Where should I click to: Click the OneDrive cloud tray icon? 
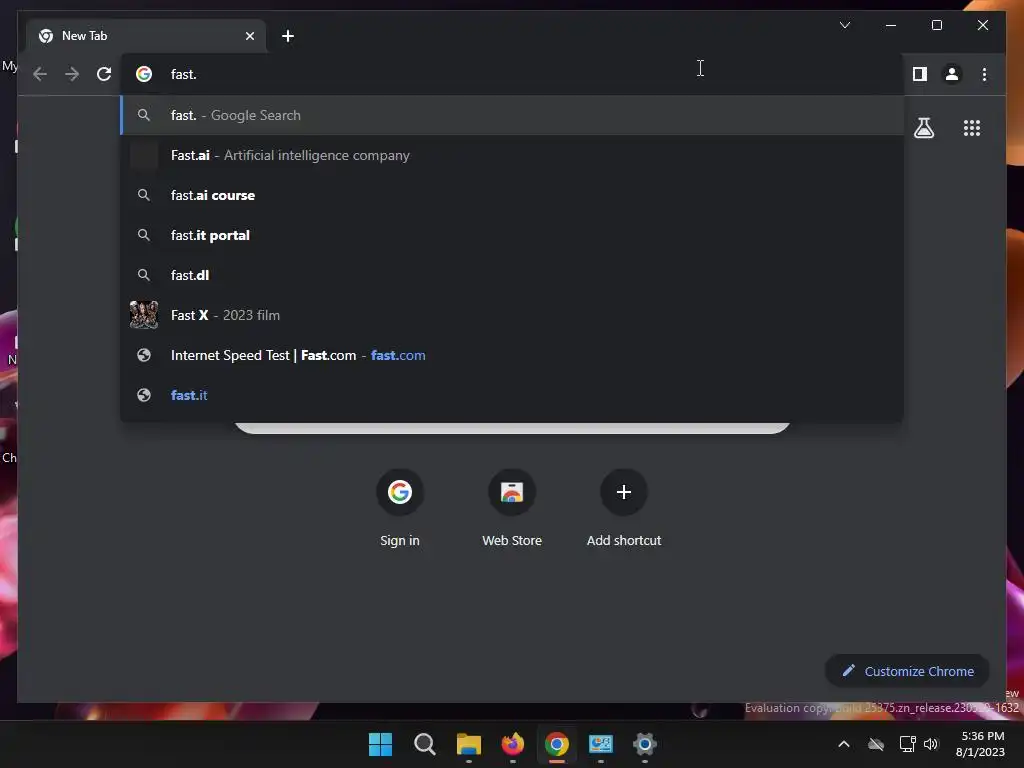[x=876, y=744]
